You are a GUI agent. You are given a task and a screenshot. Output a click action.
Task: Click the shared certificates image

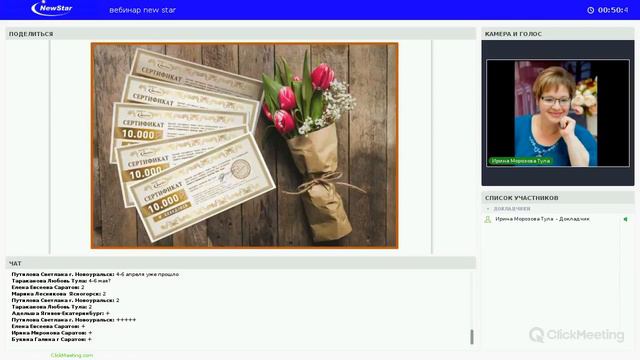click(x=244, y=146)
